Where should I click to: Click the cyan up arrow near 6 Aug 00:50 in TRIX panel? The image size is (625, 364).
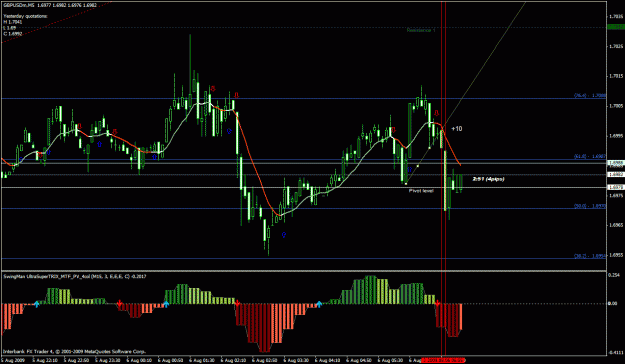click(x=166, y=304)
